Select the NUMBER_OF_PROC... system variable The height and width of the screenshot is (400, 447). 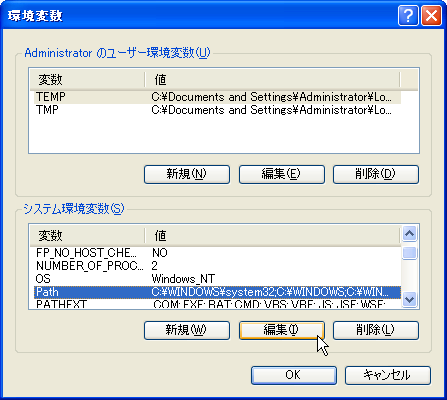[x=217, y=266]
